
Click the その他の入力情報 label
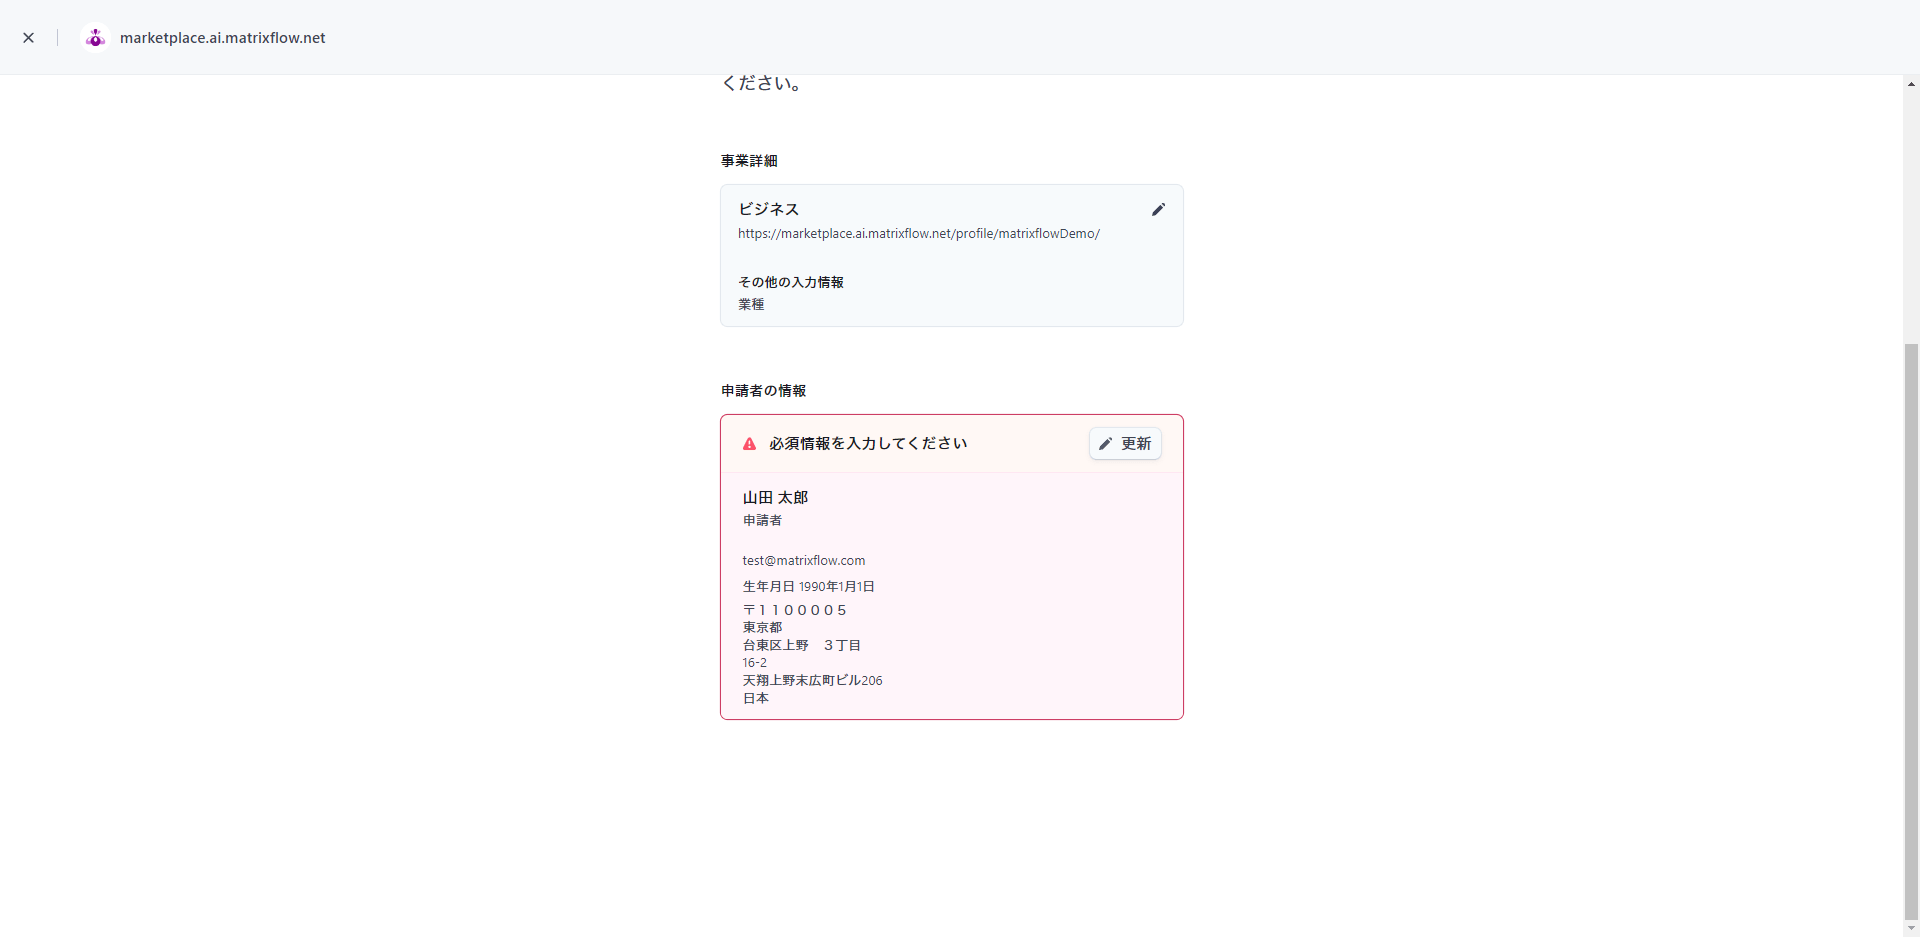[791, 282]
